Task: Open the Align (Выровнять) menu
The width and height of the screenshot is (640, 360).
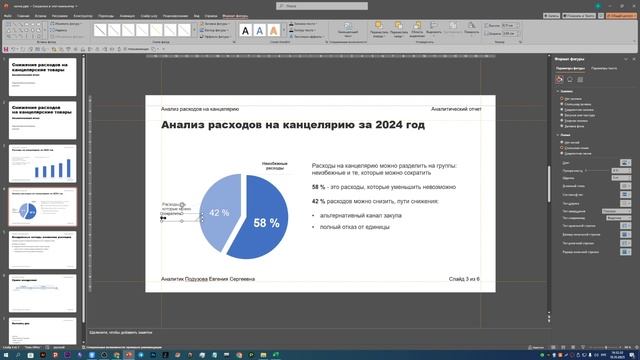Action: [433, 28]
